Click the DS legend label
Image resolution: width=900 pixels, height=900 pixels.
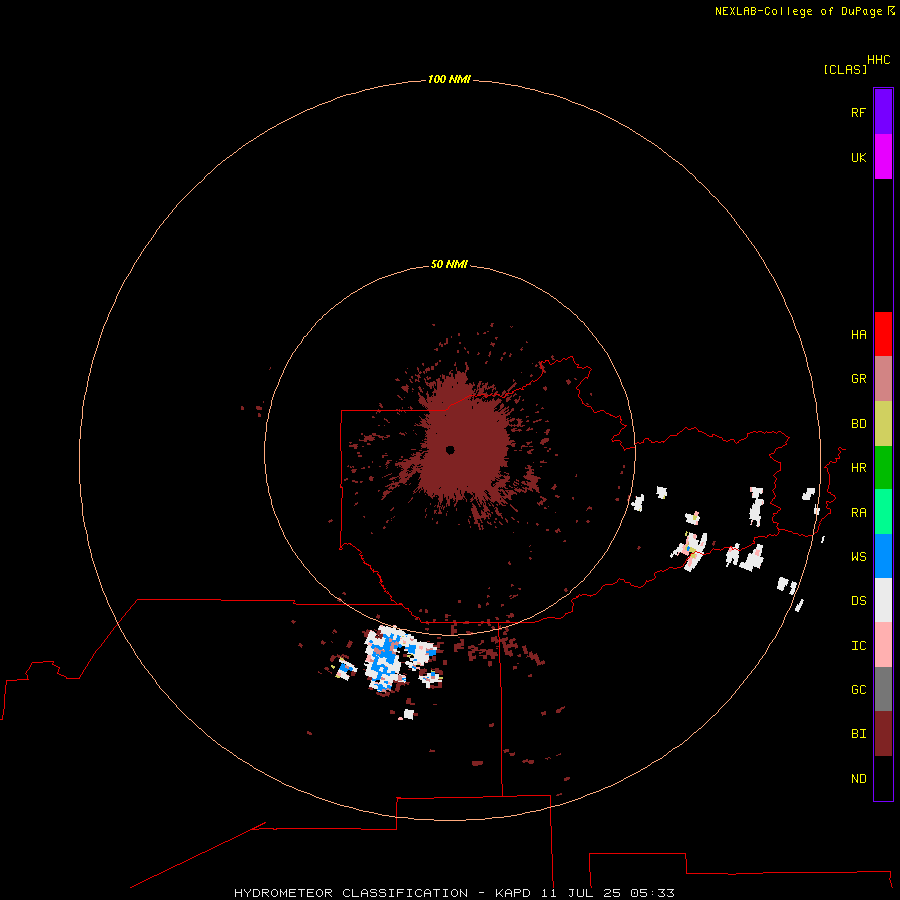tap(859, 600)
